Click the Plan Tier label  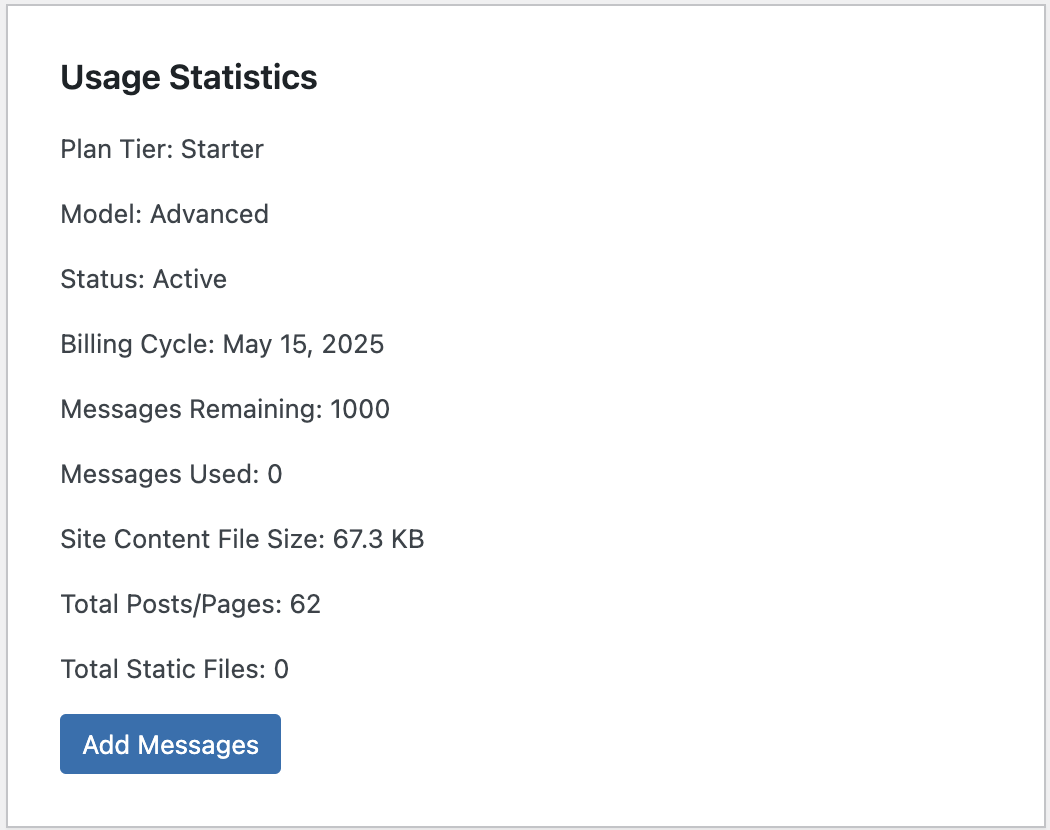pyautogui.click(x=117, y=150)
